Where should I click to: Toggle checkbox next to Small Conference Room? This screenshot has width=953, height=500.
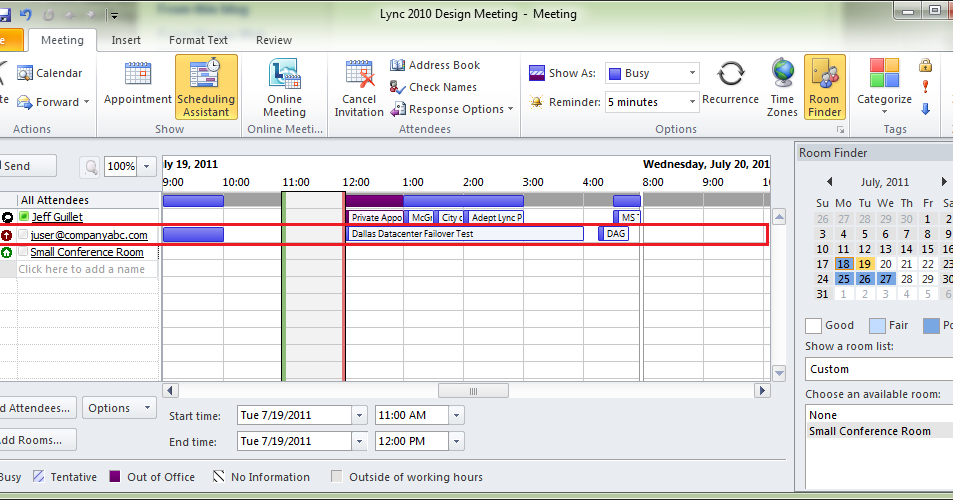click(x=23, y=252)
